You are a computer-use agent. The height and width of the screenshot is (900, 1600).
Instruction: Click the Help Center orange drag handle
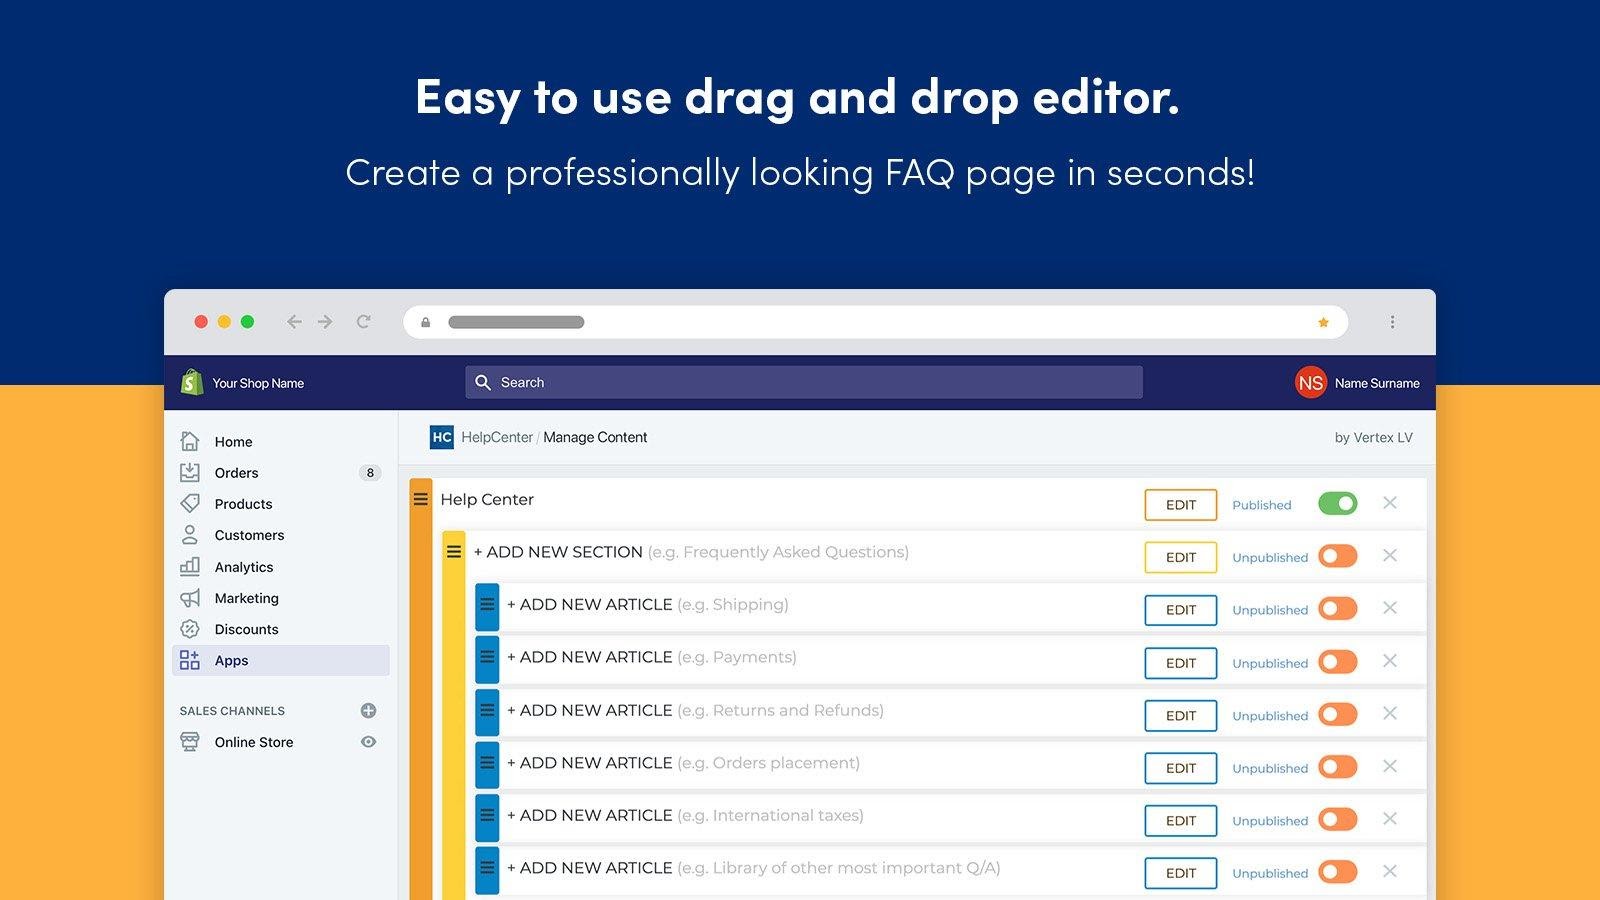pos(421,499)
